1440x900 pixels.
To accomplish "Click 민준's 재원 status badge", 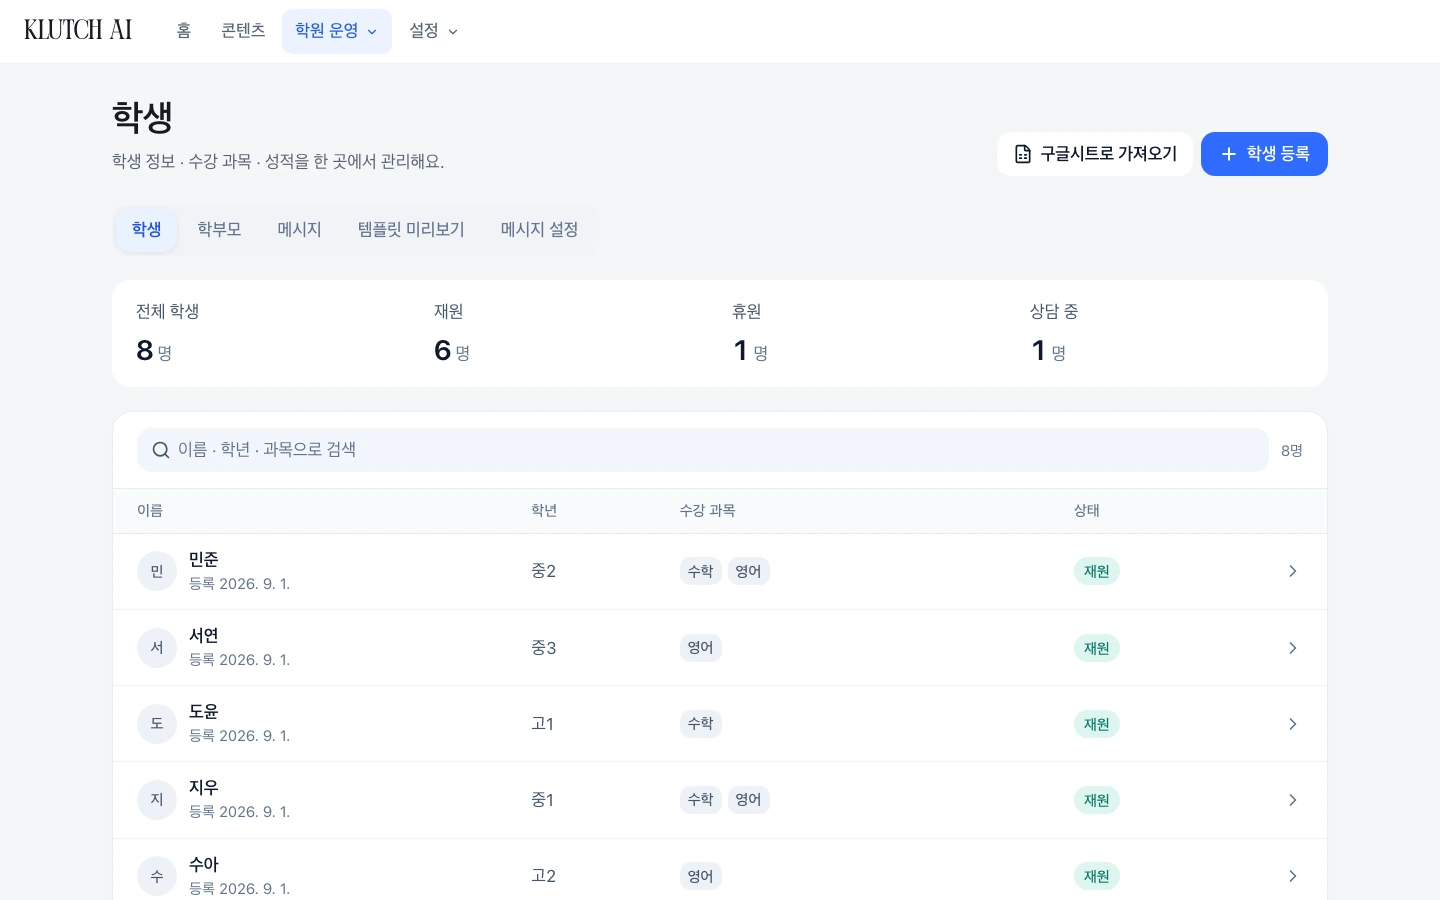I will 1097,571.
